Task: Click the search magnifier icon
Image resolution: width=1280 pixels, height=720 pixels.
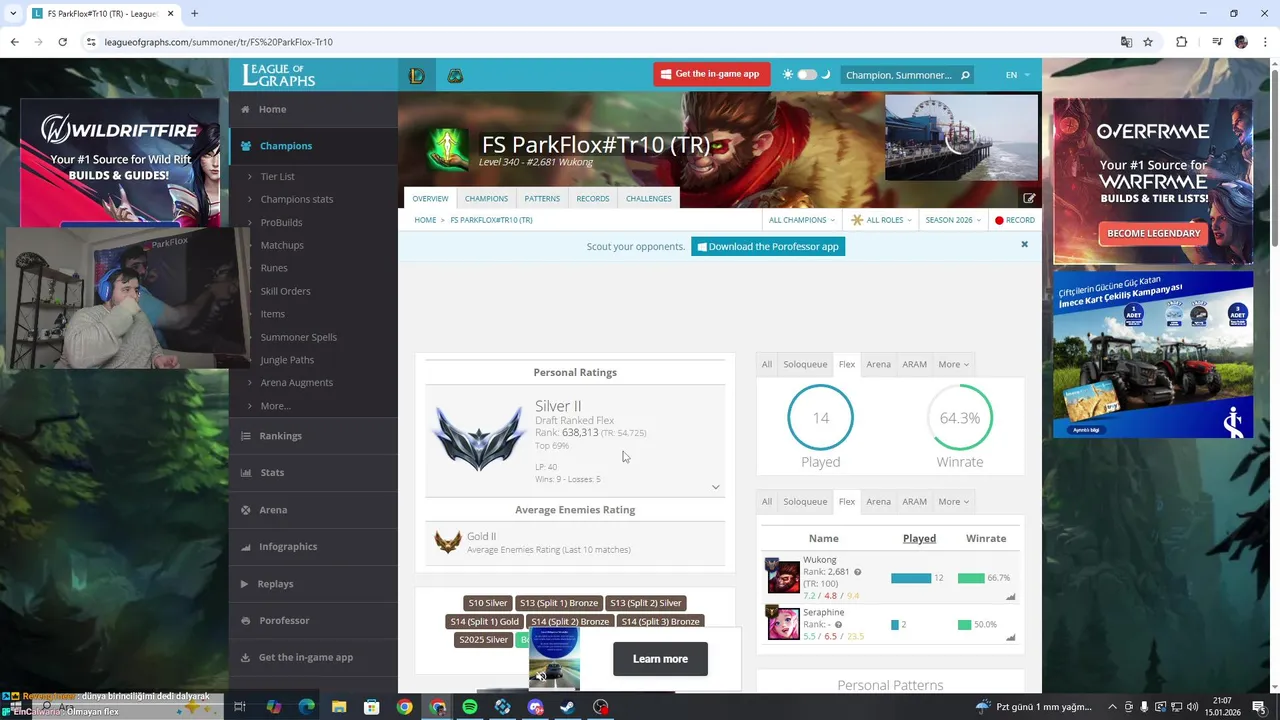Action: pos(965,75)
